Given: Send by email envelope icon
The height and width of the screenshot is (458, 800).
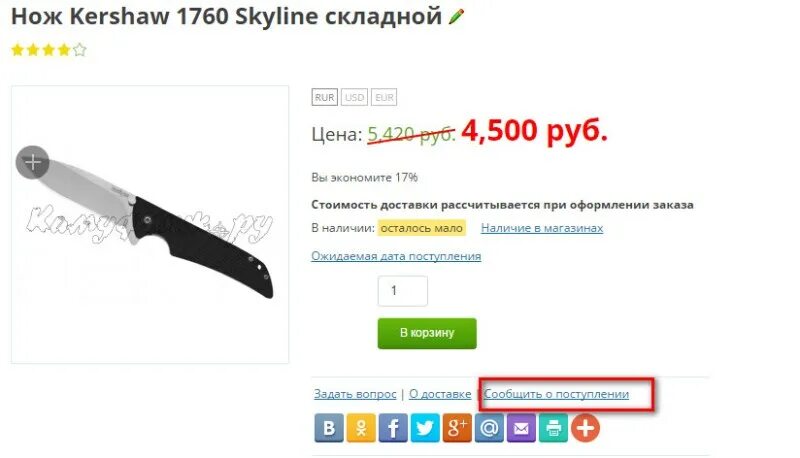Looking at the screenshot, I should [x=521, y=427].
